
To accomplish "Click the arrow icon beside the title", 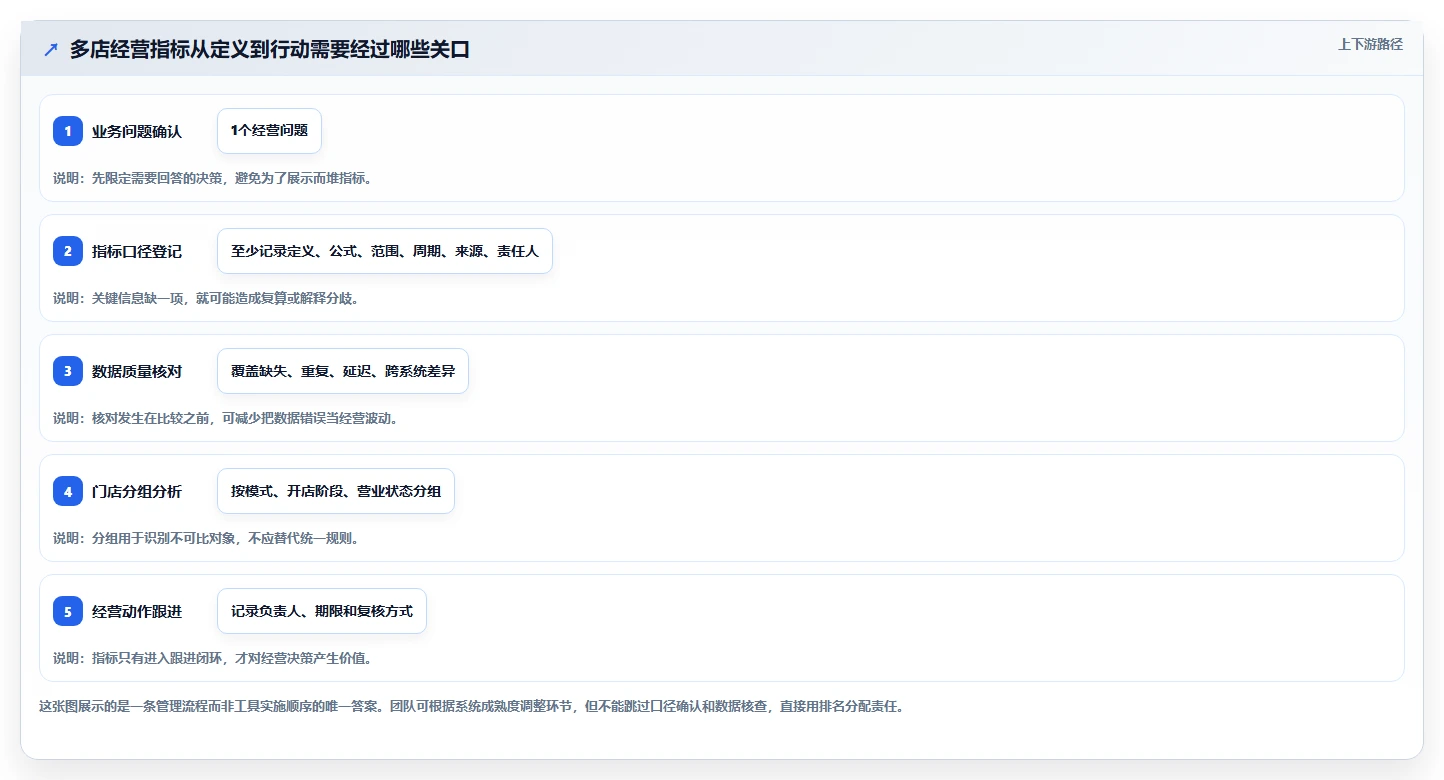I will (x=51, y=50).
